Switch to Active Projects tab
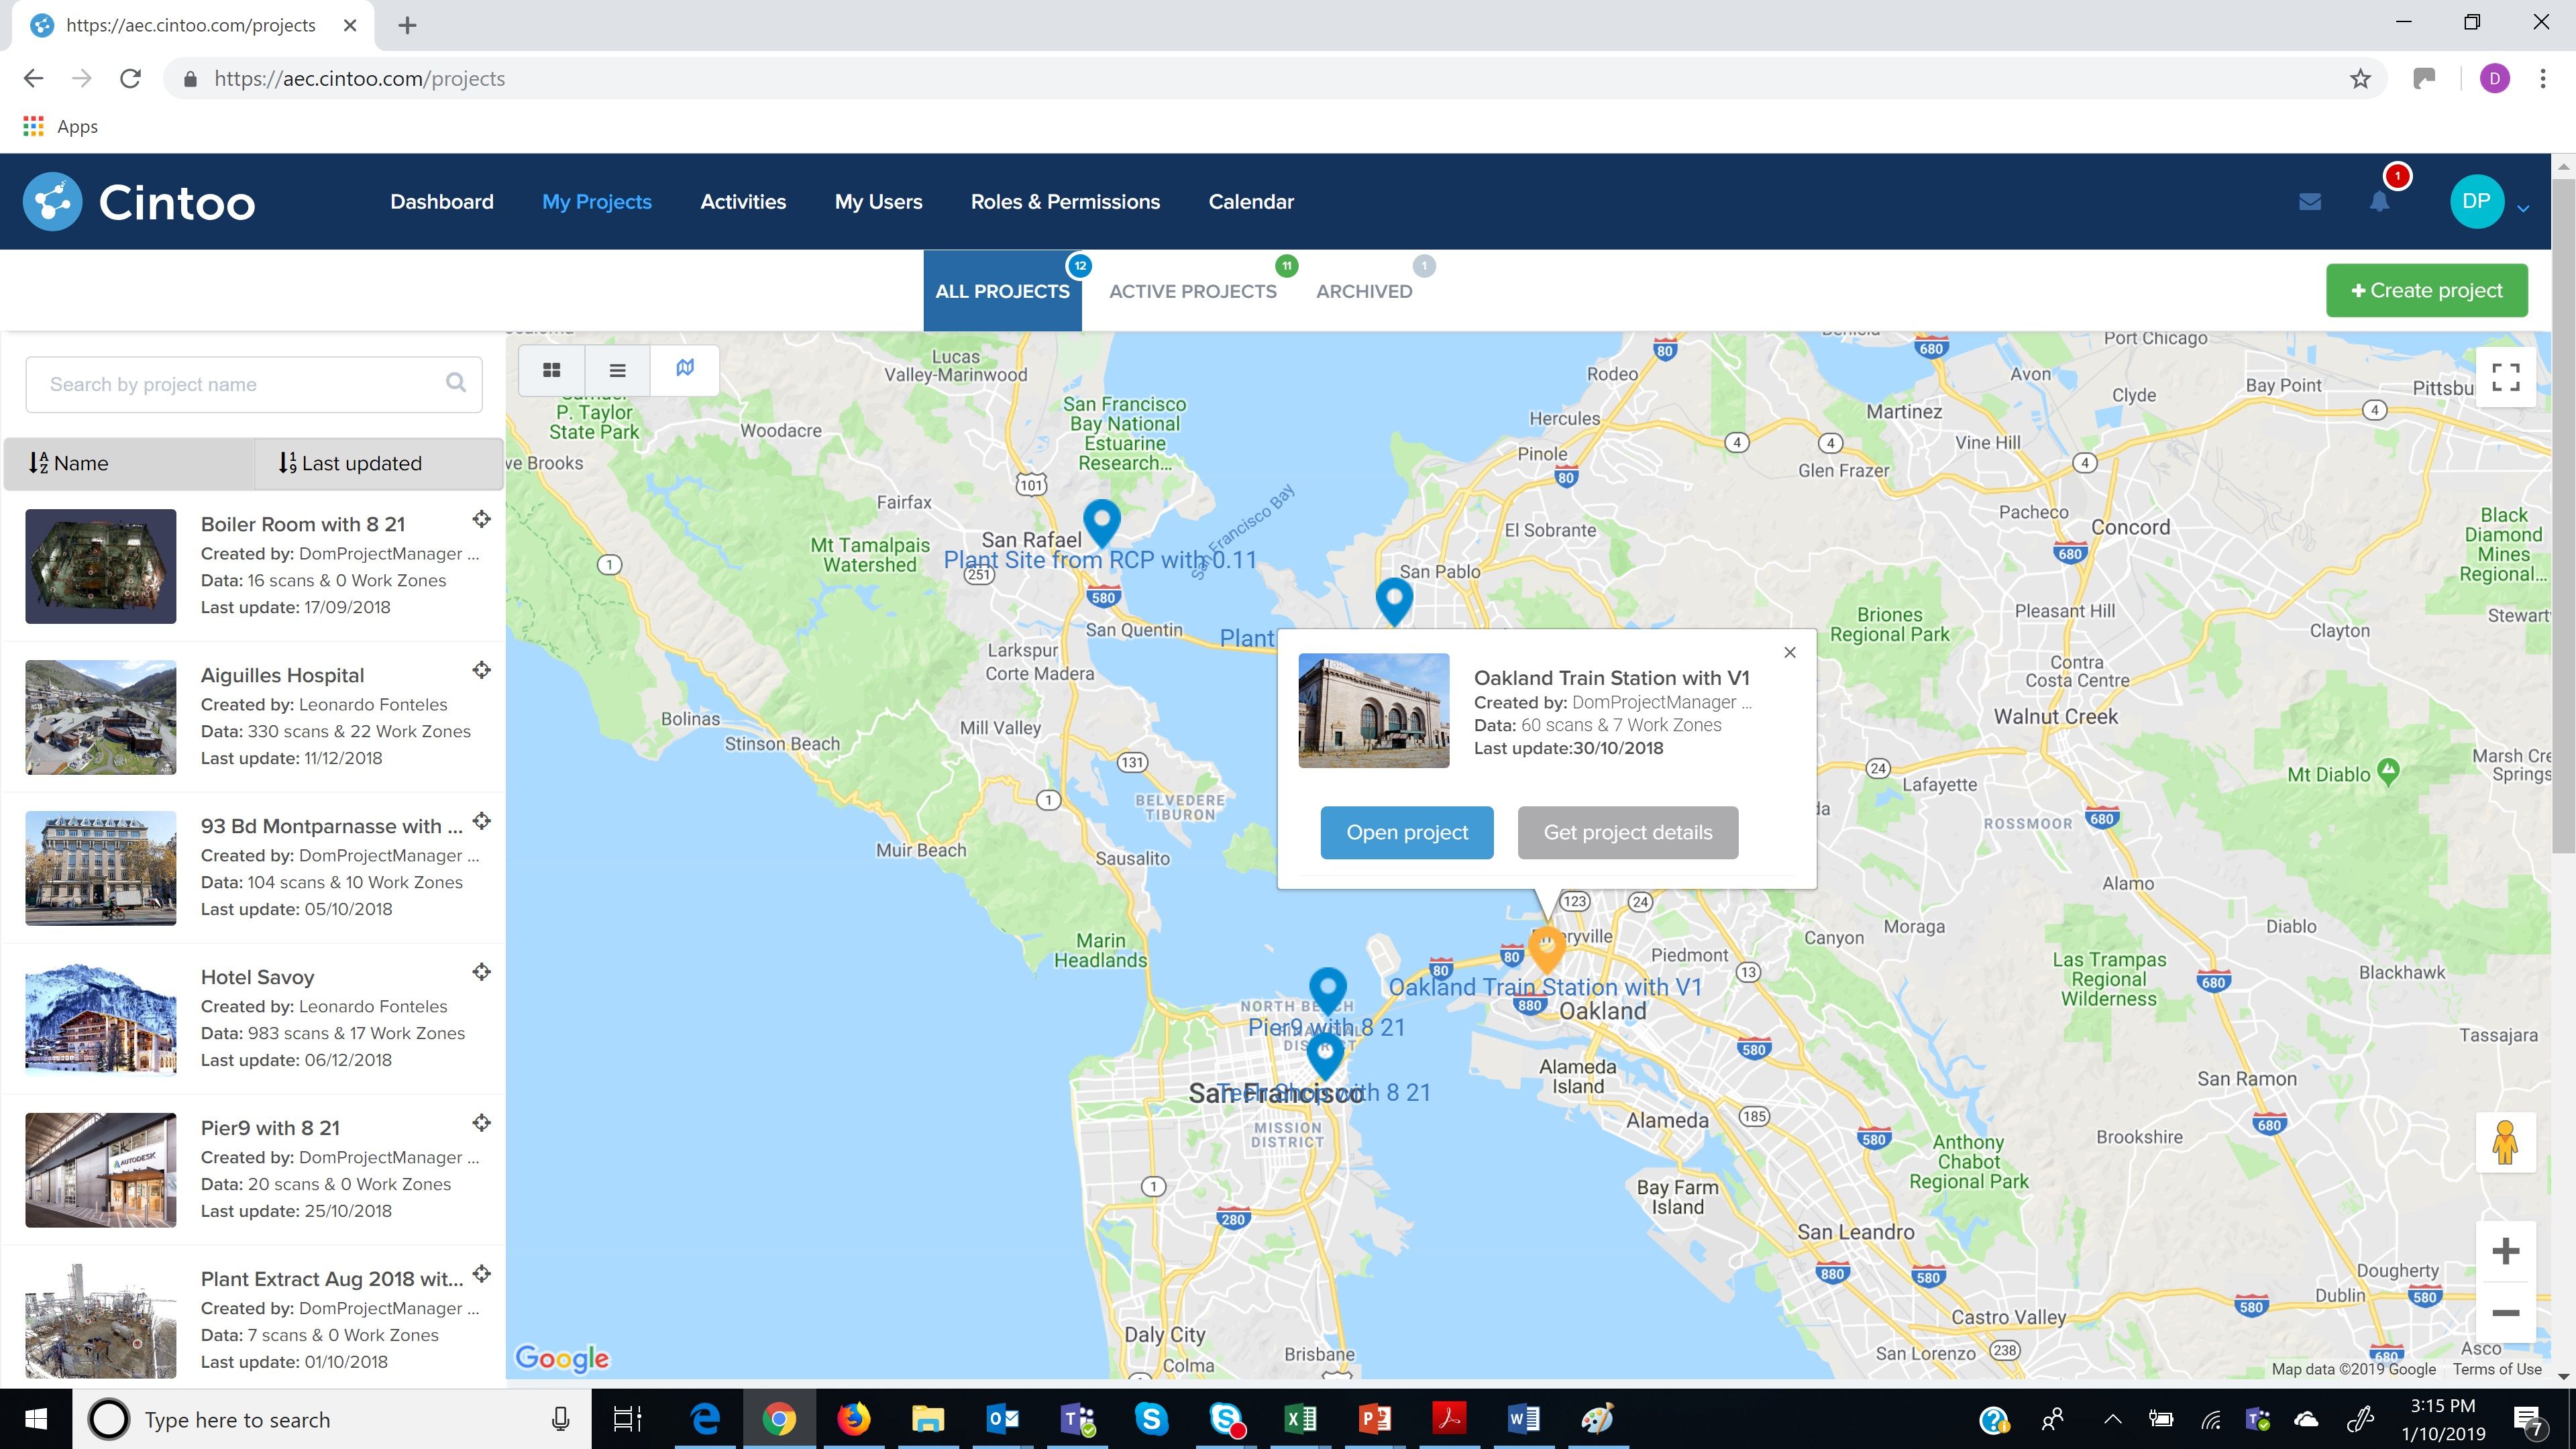The width and height of the screenshot is (2576, 1449). [1192, 291]
